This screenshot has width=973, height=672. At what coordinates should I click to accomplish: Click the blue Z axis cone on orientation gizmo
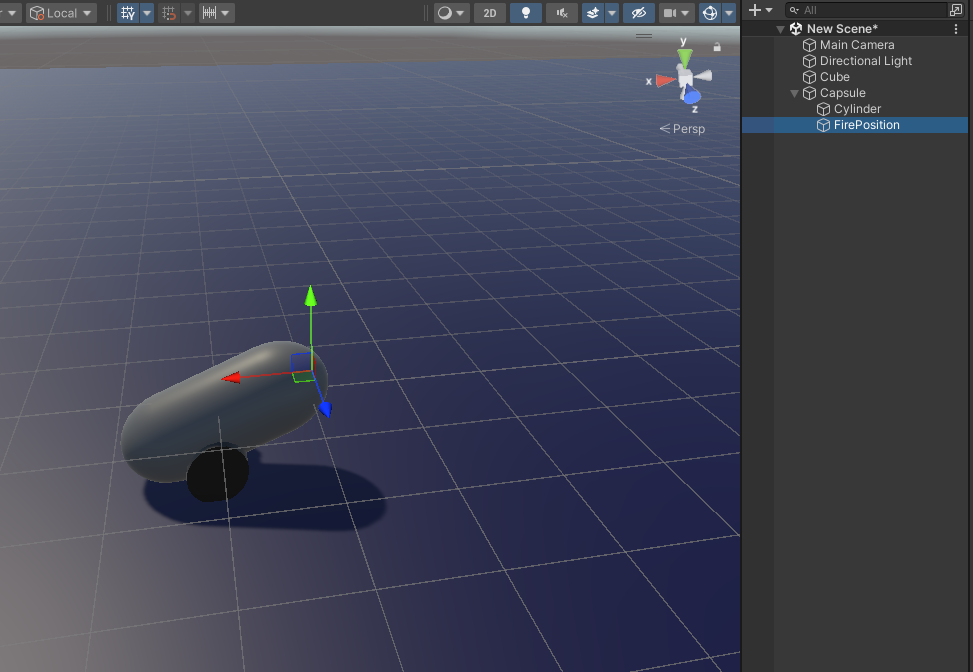pos(691,96)
